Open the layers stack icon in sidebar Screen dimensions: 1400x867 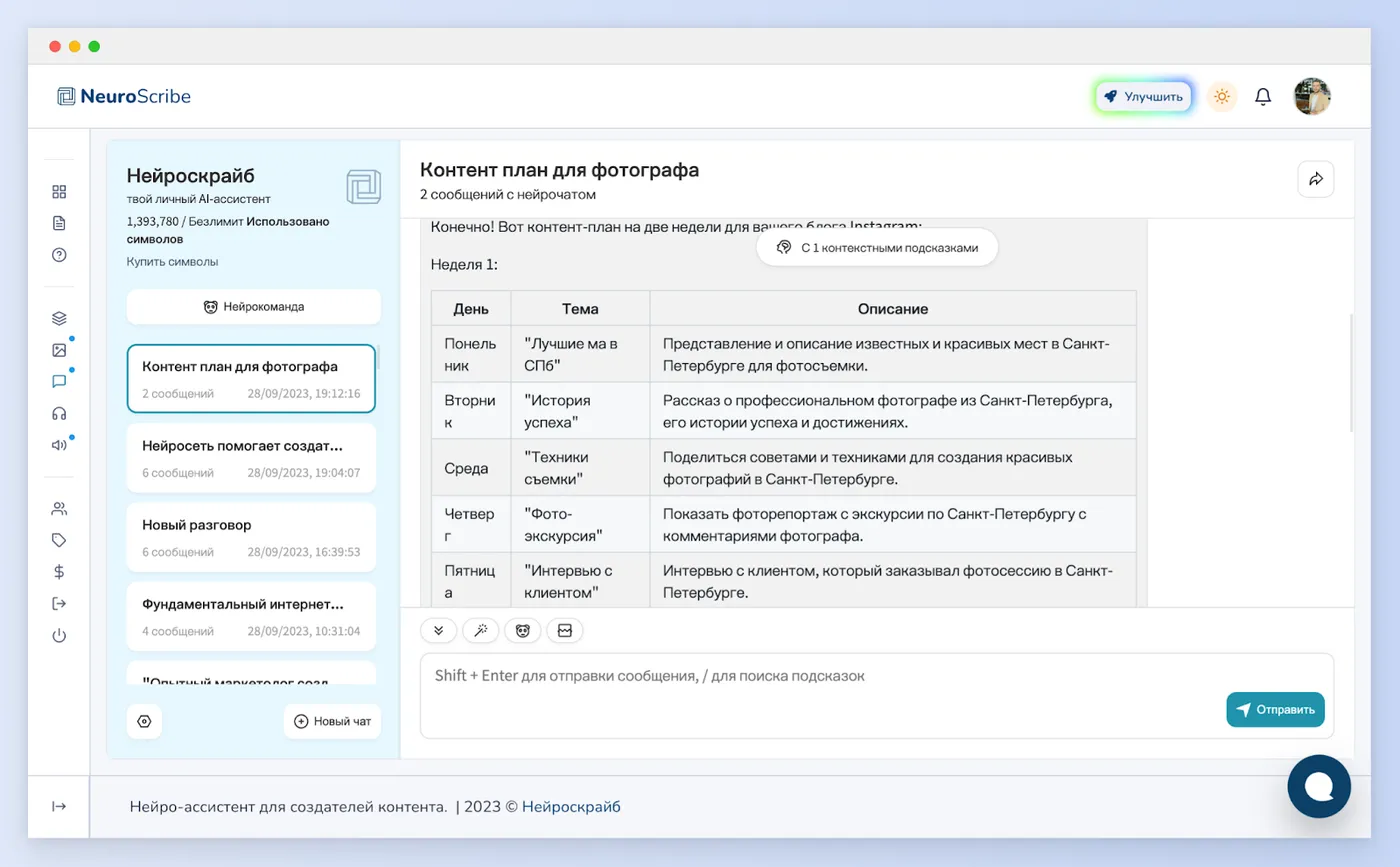[59, 318]
